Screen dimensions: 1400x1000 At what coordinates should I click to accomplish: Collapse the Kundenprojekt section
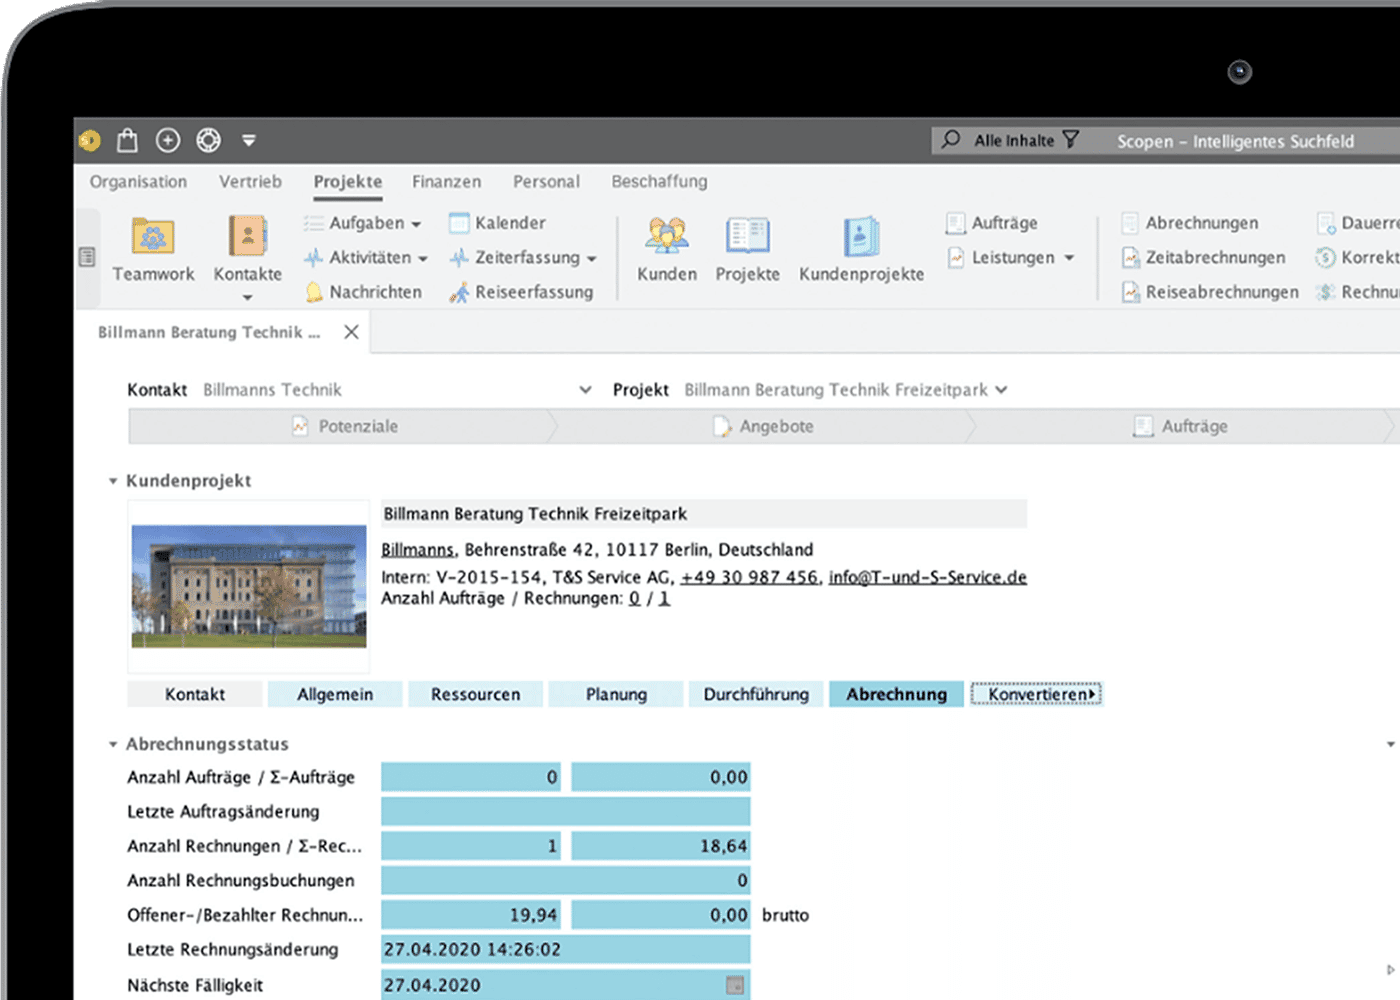113,481
